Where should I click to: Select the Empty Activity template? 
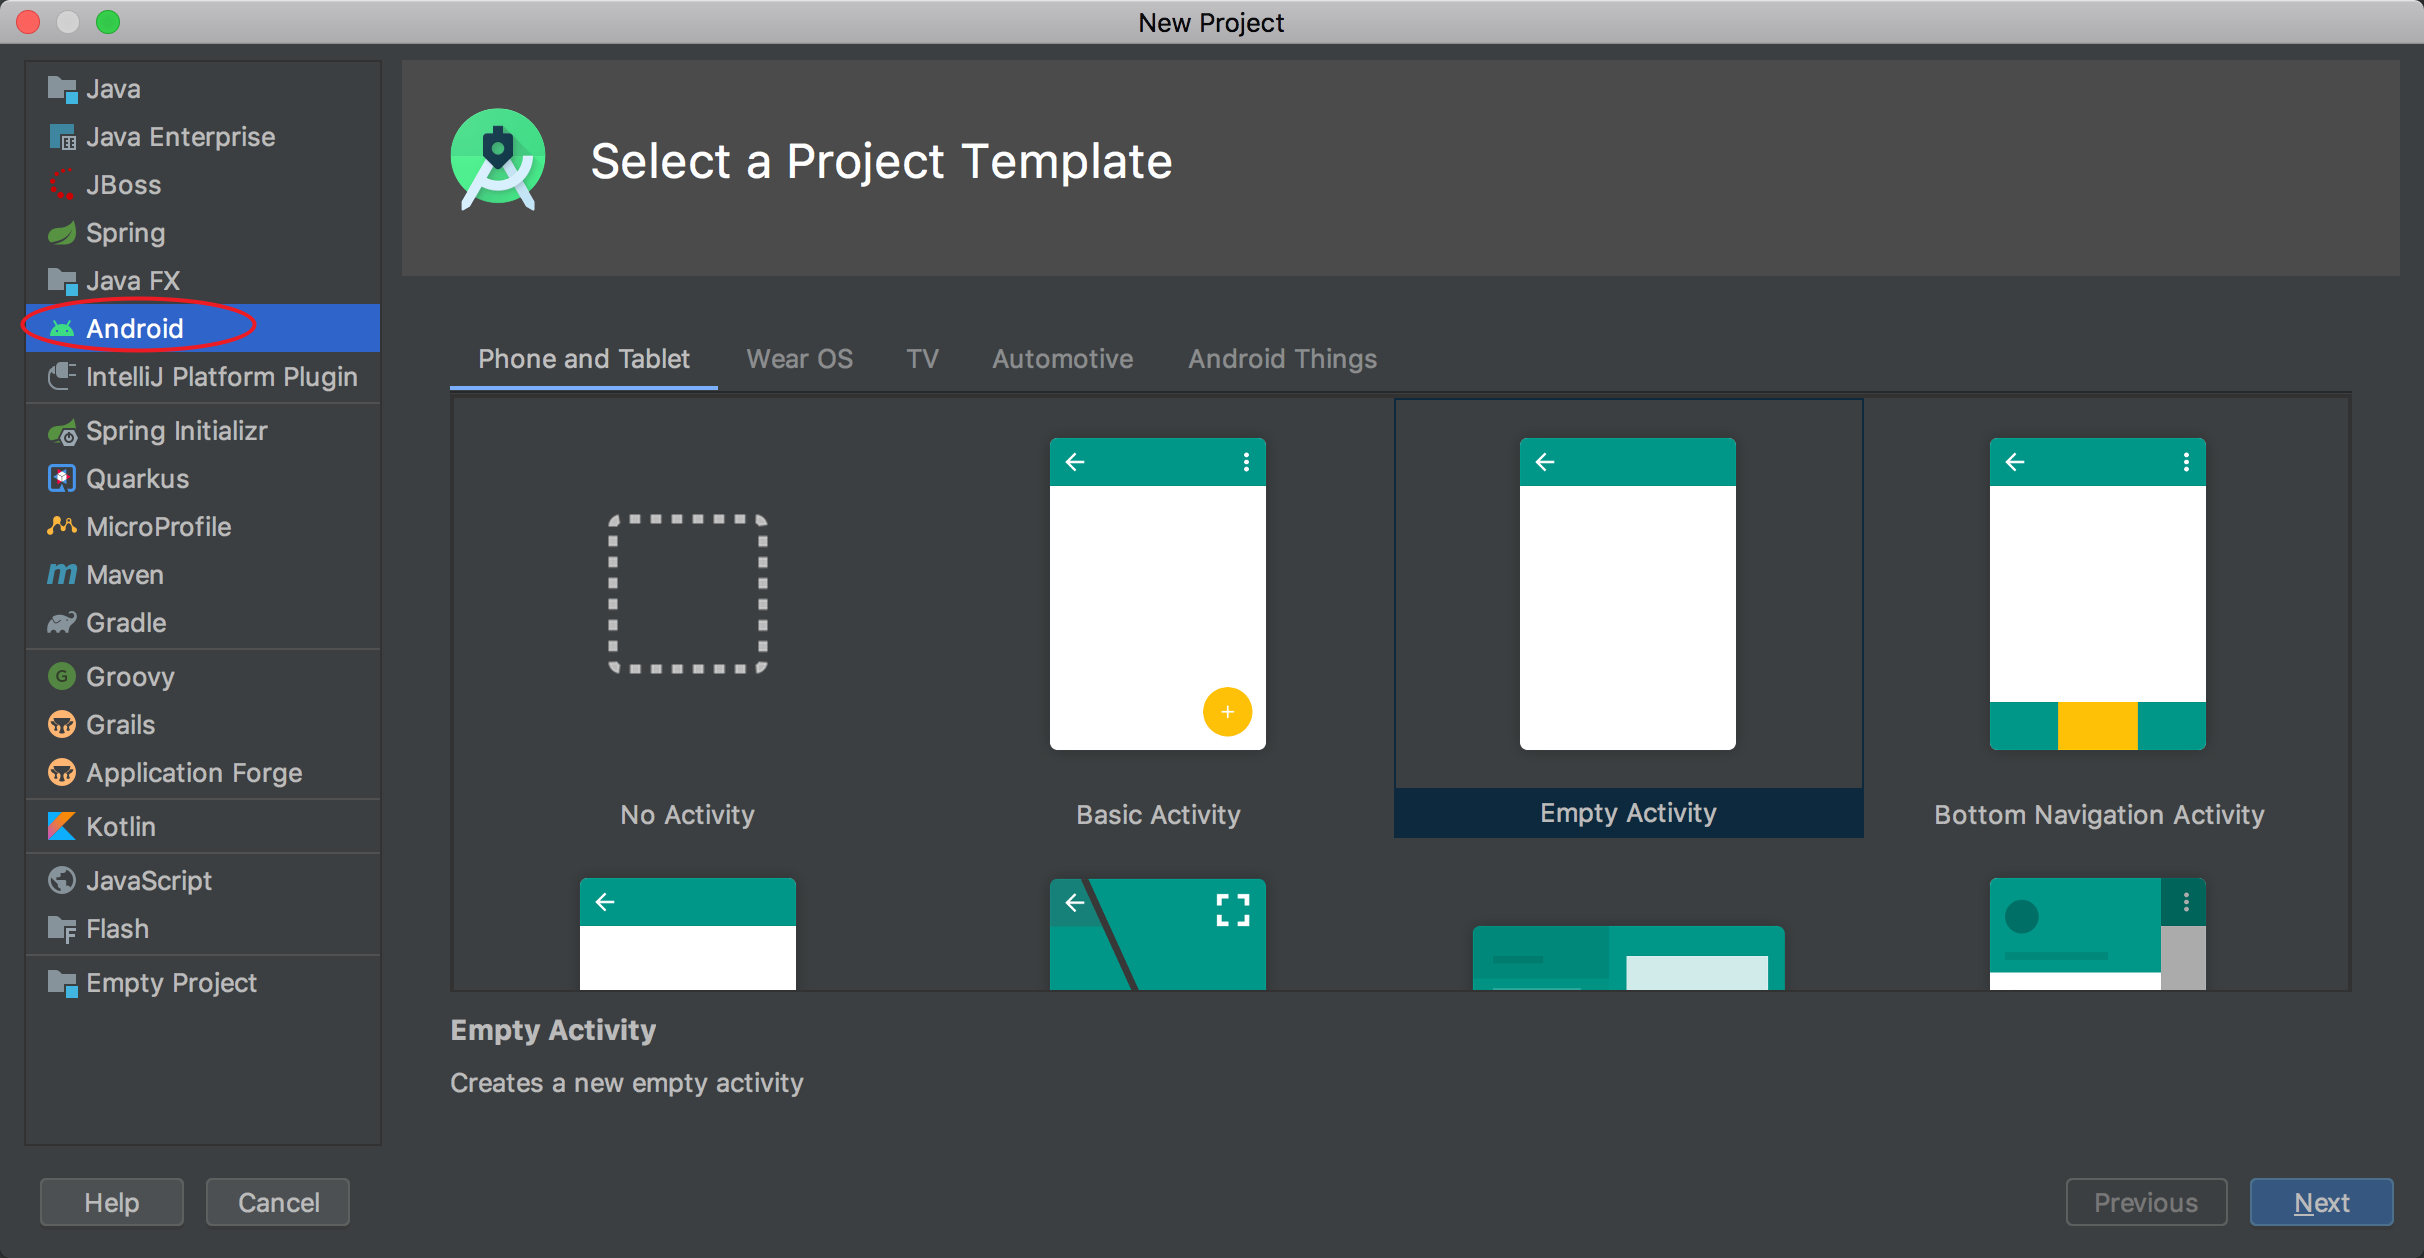pos(1628,620)
